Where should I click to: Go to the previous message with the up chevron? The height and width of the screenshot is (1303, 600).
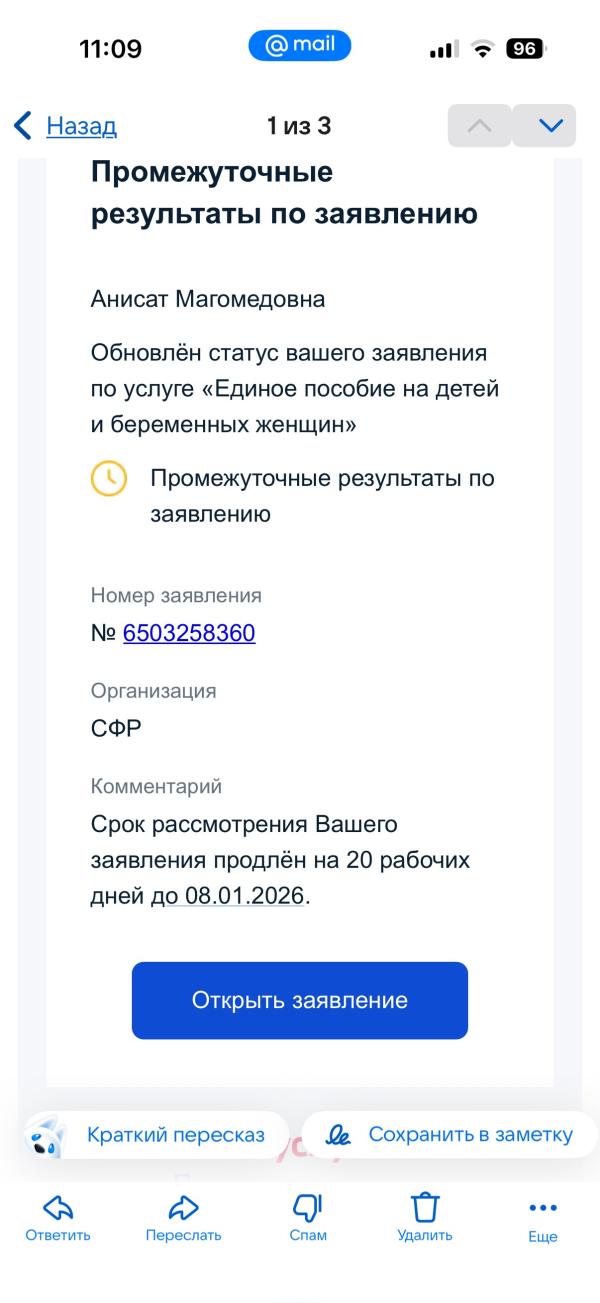(x=479, y=124)
